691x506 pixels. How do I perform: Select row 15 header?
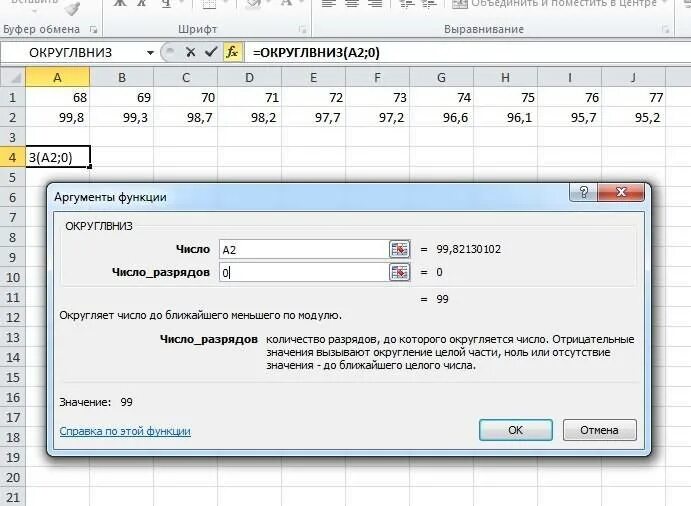(13, 378)
